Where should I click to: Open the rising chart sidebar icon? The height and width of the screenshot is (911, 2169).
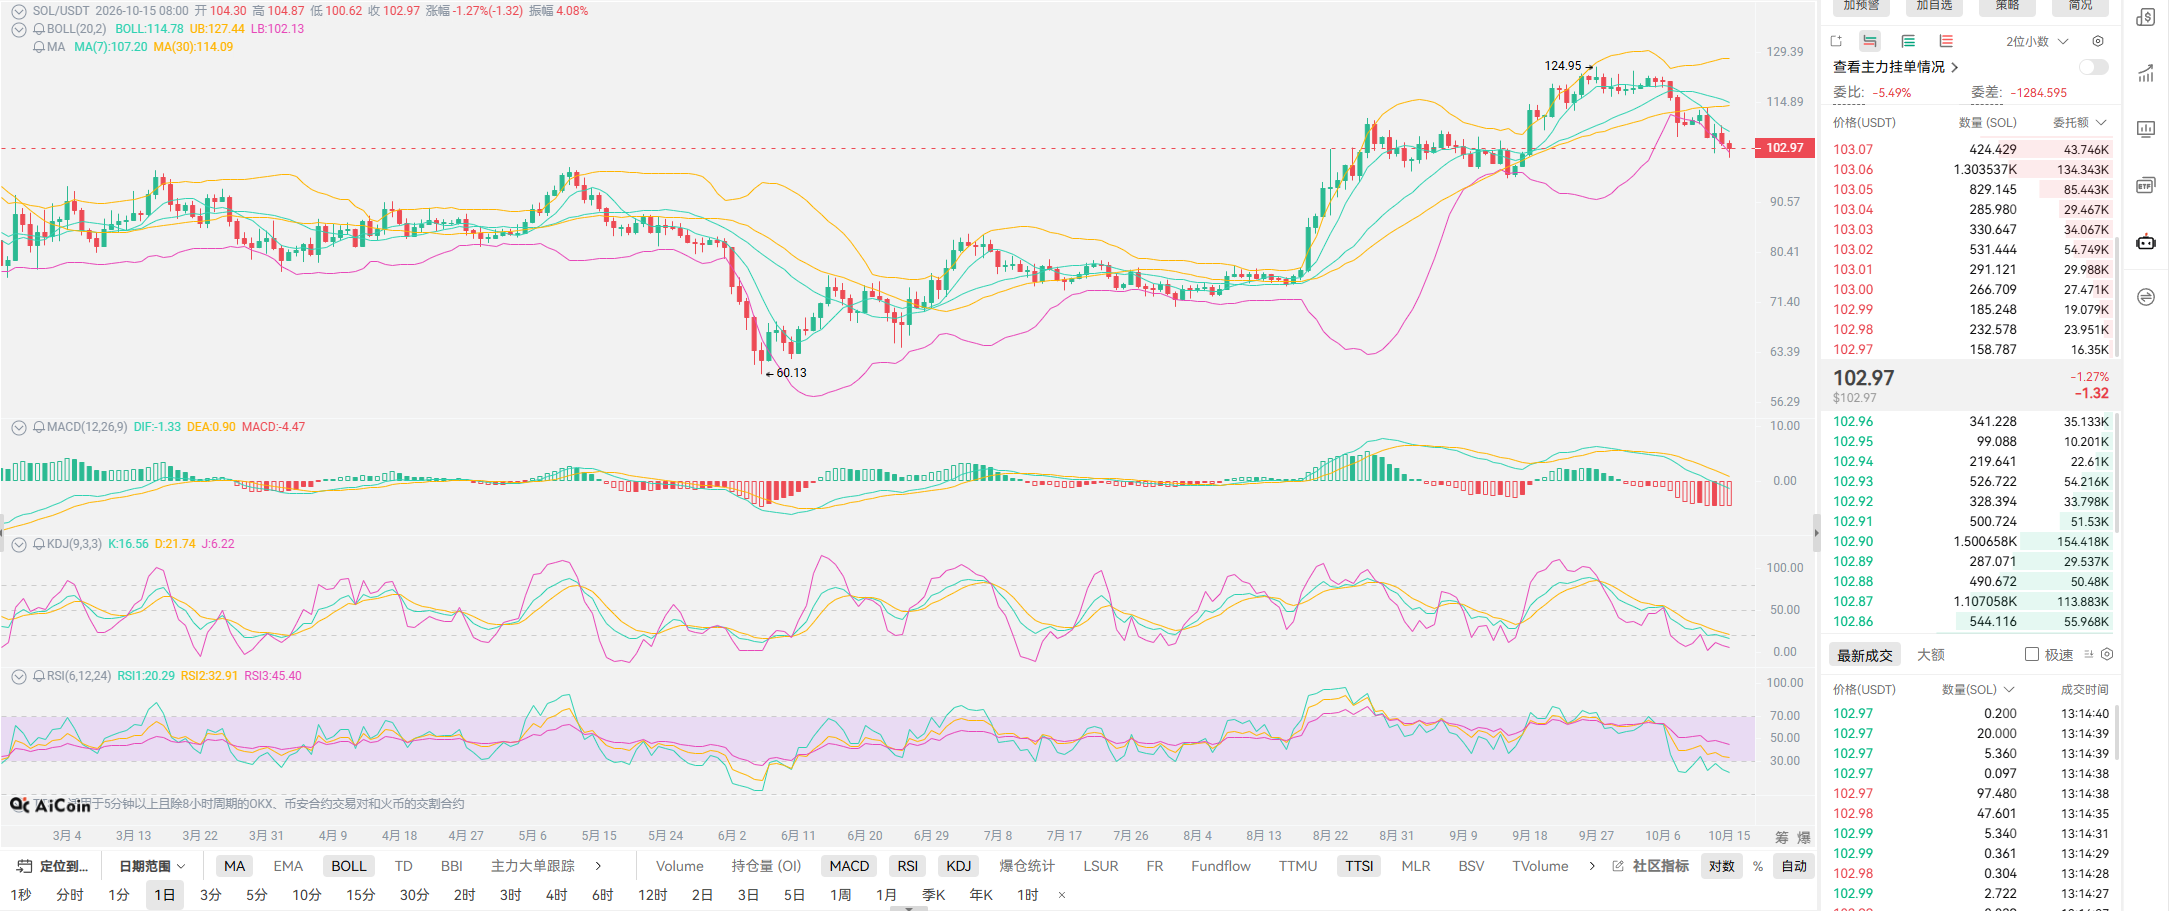pyautogui.click(x=2146, y=73)
